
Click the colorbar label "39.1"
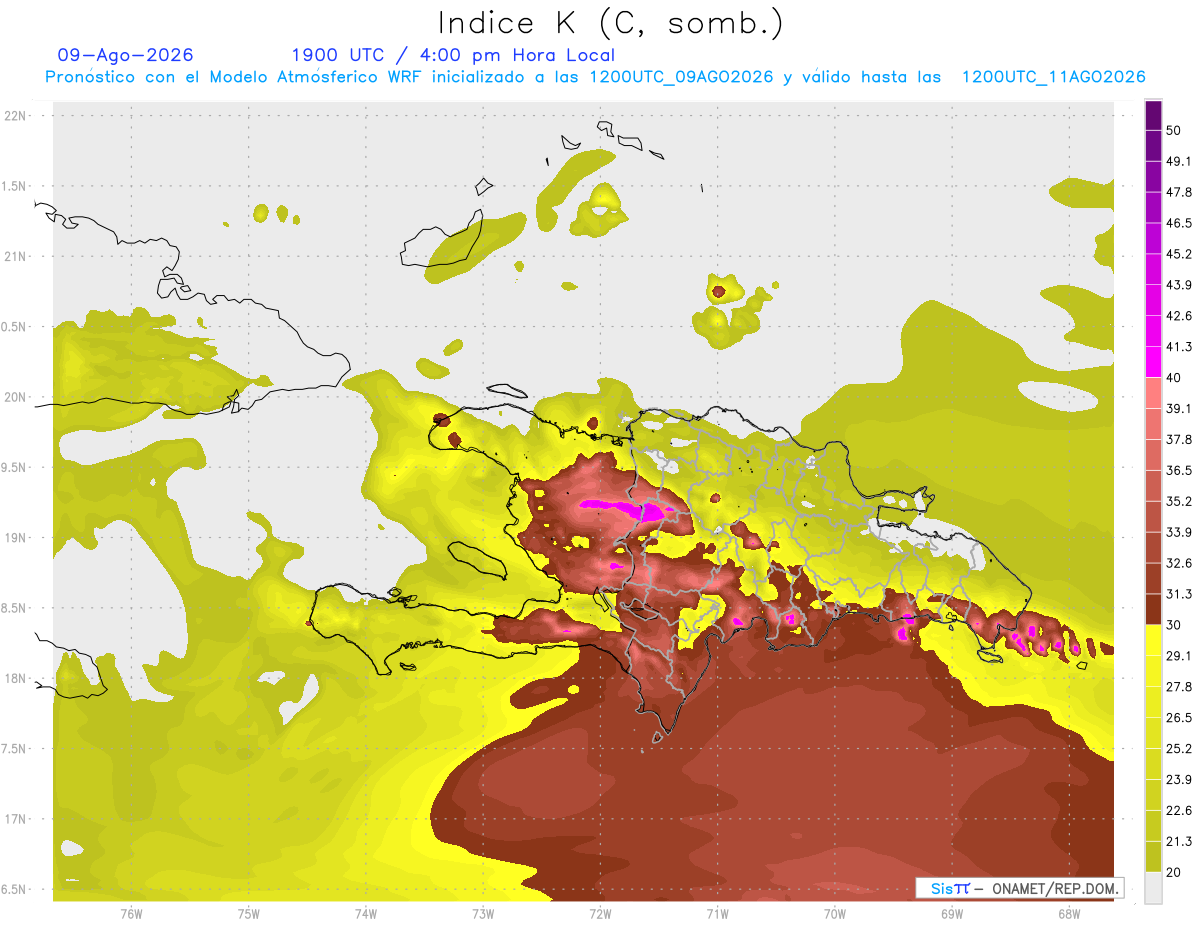[x=1179, y=409]
